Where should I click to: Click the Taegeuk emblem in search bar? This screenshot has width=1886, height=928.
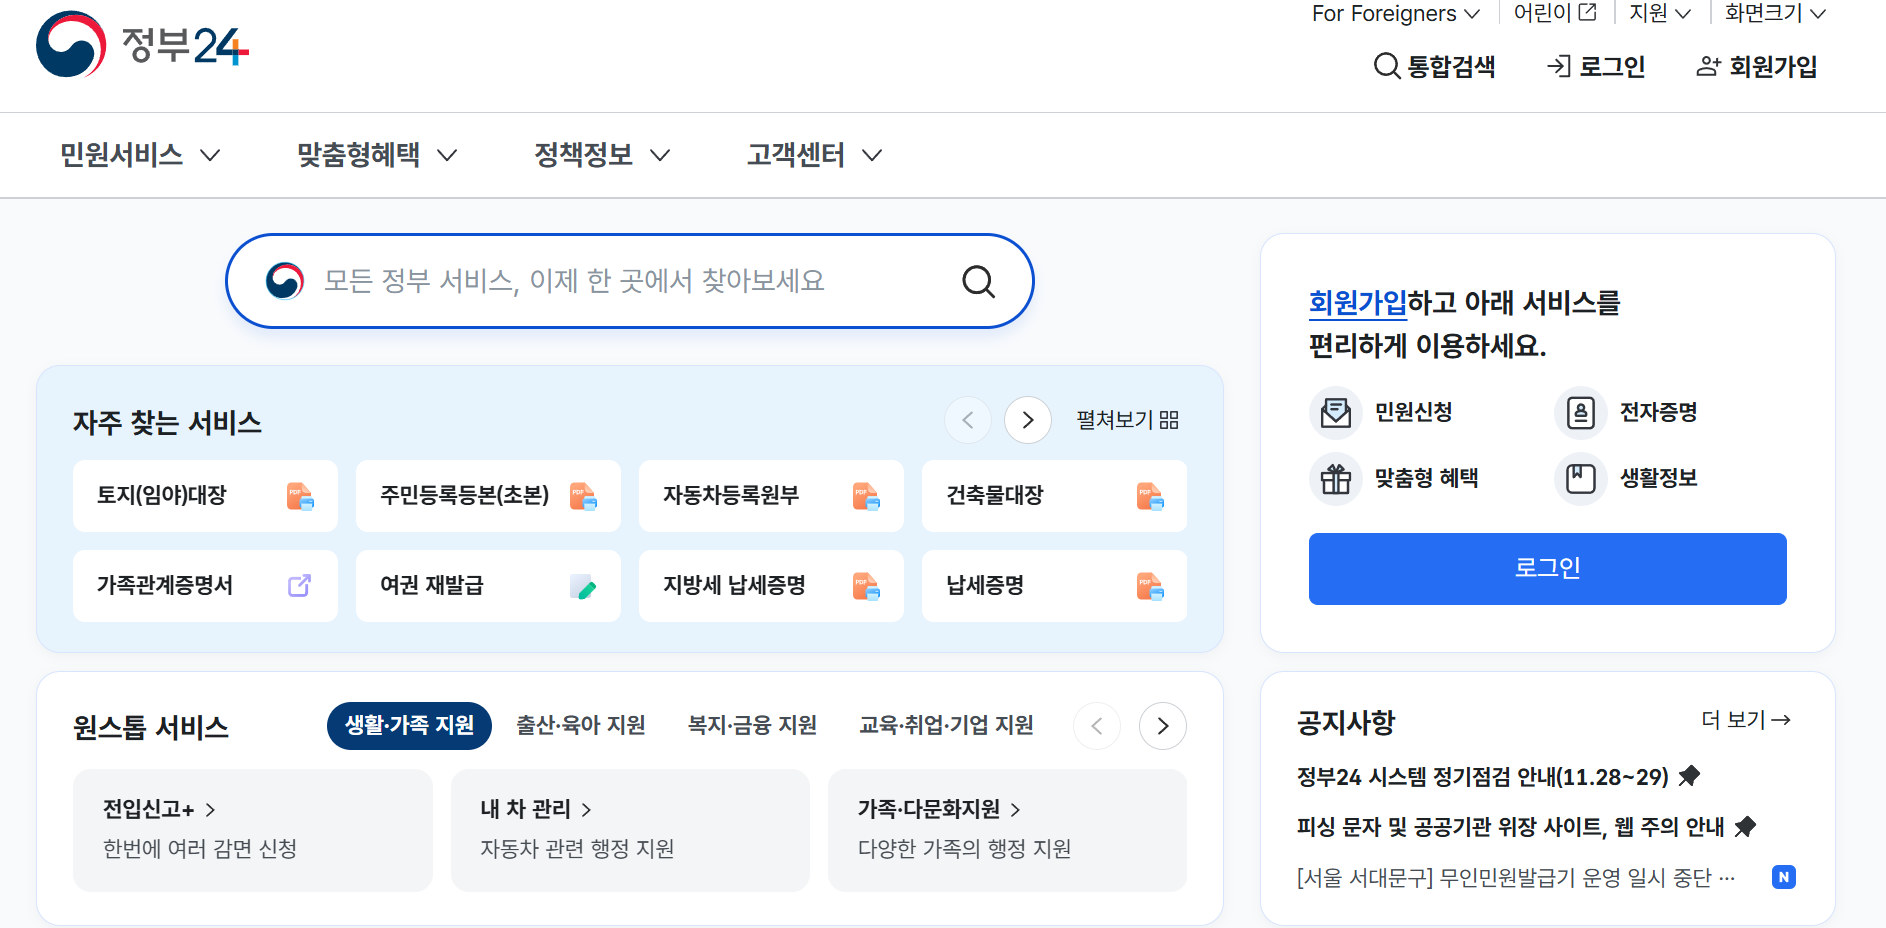(285, 281)
